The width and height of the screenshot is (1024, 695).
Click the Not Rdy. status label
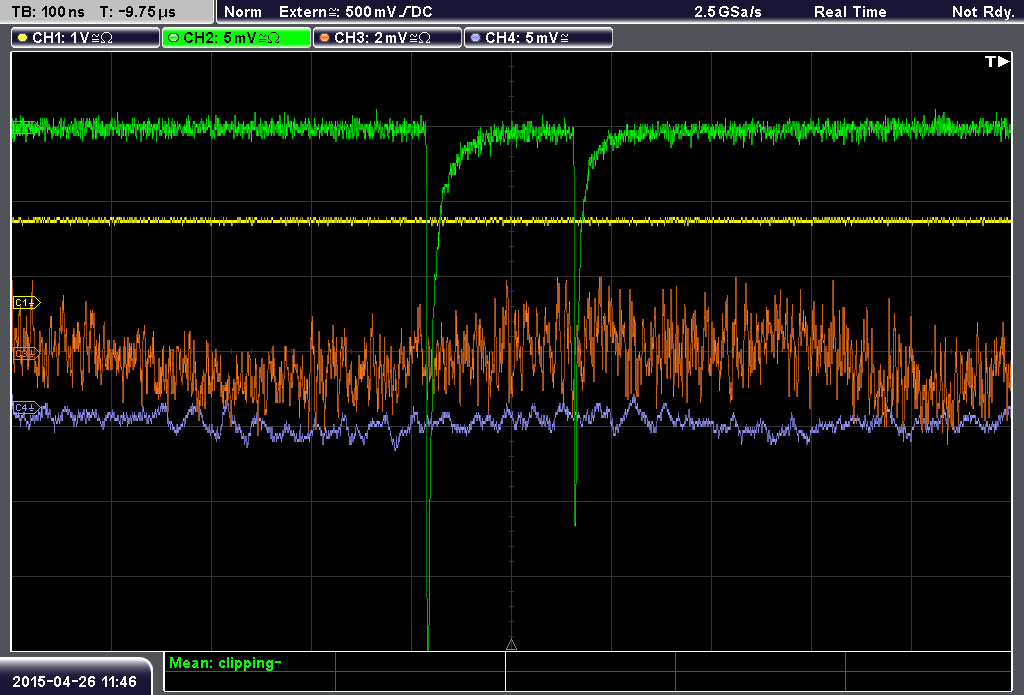(983, 12)
